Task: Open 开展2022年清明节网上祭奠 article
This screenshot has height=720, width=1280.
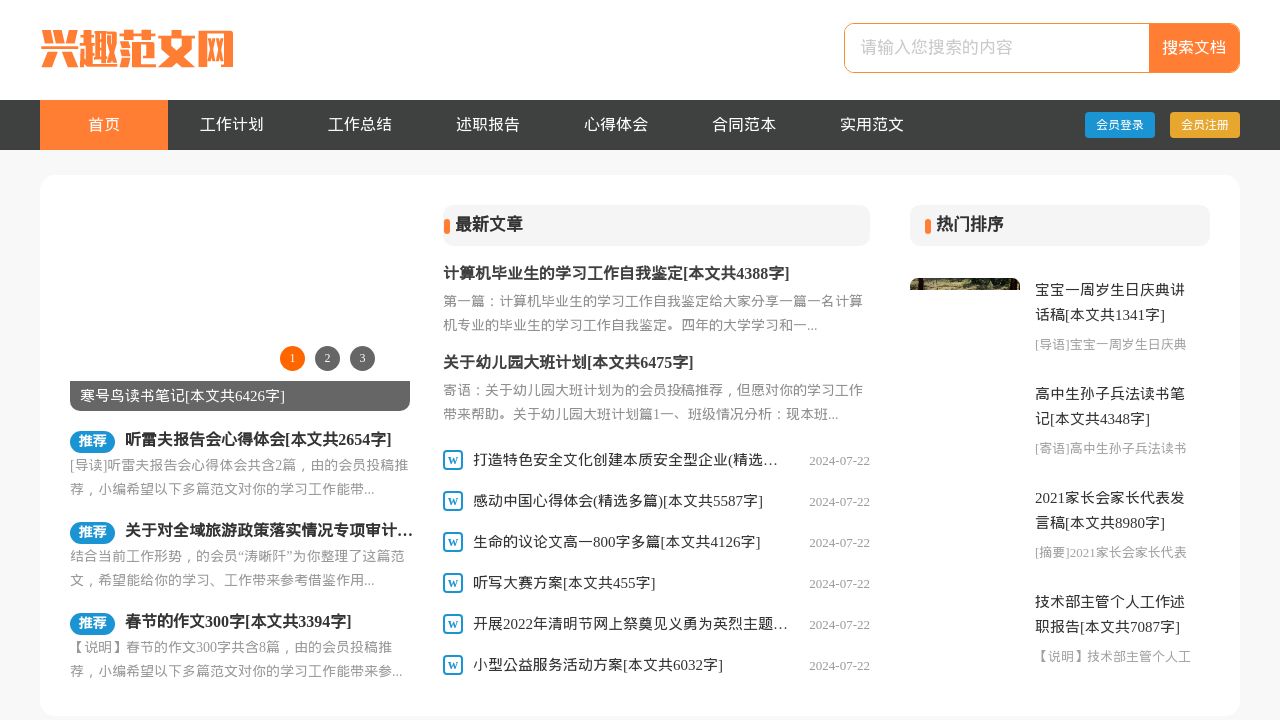Action: pos(630,624)
